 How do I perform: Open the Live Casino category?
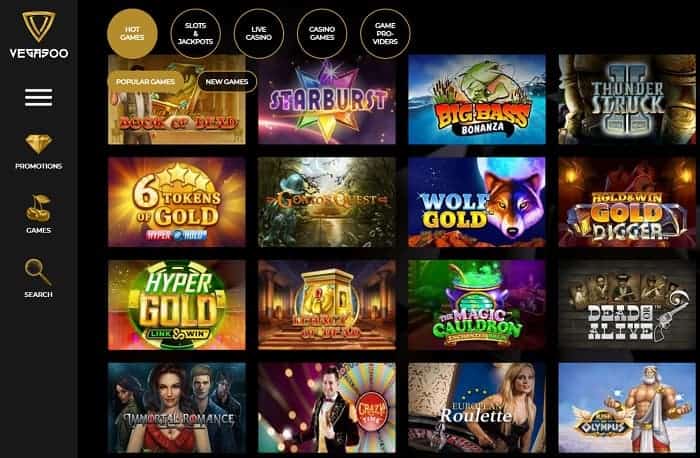coord(258,34)
